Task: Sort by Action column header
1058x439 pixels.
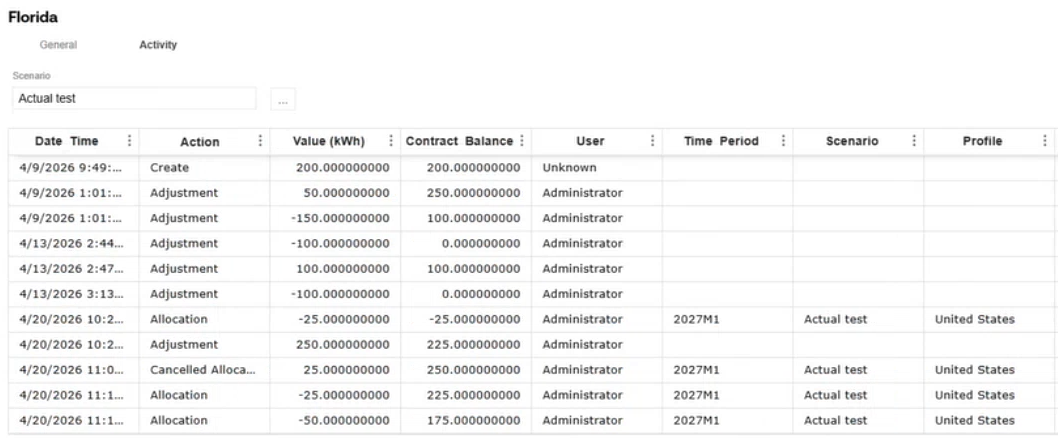Action: [200, 142]
